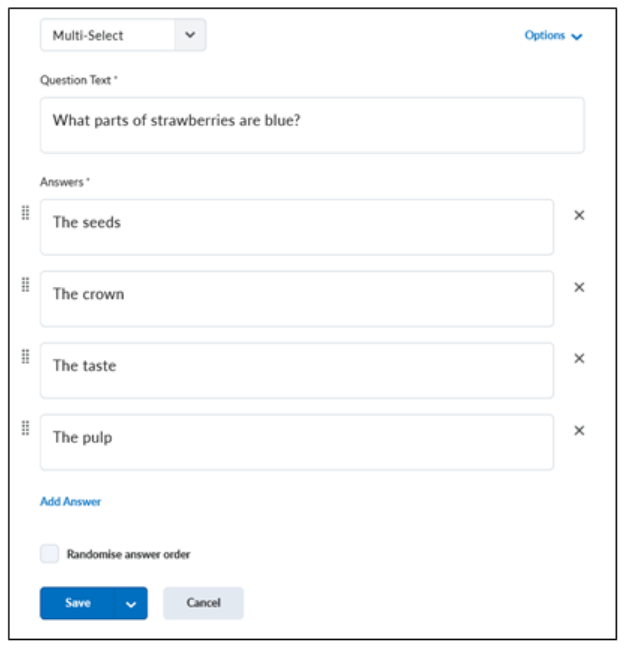Expand the Options menu

(553, 35)
